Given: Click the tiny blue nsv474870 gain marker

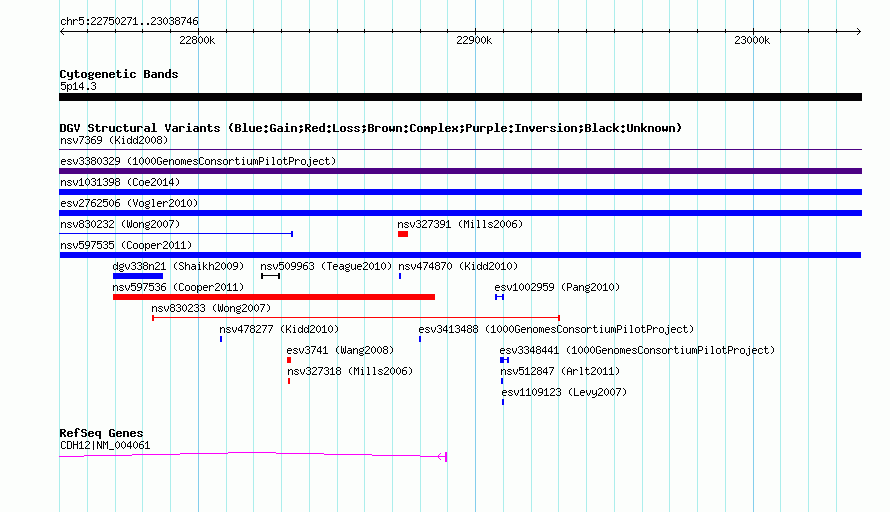Looking at the screenshot, I should tap(400, 276).
